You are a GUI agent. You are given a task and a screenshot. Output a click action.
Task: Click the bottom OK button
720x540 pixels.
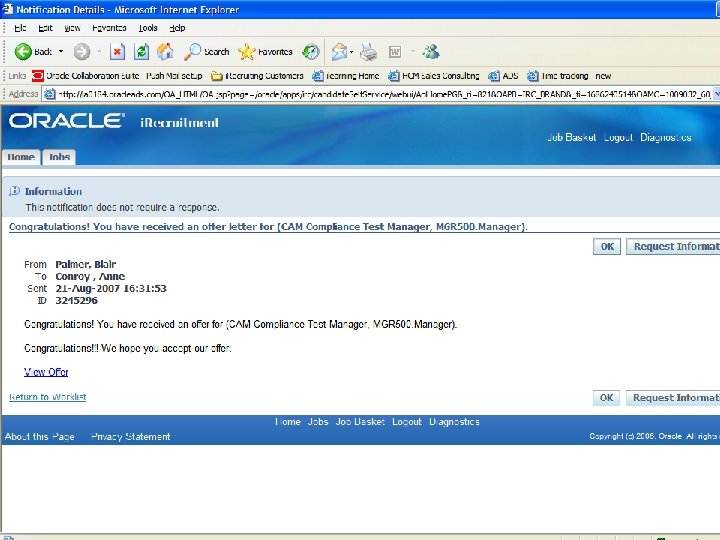point(607,398)
